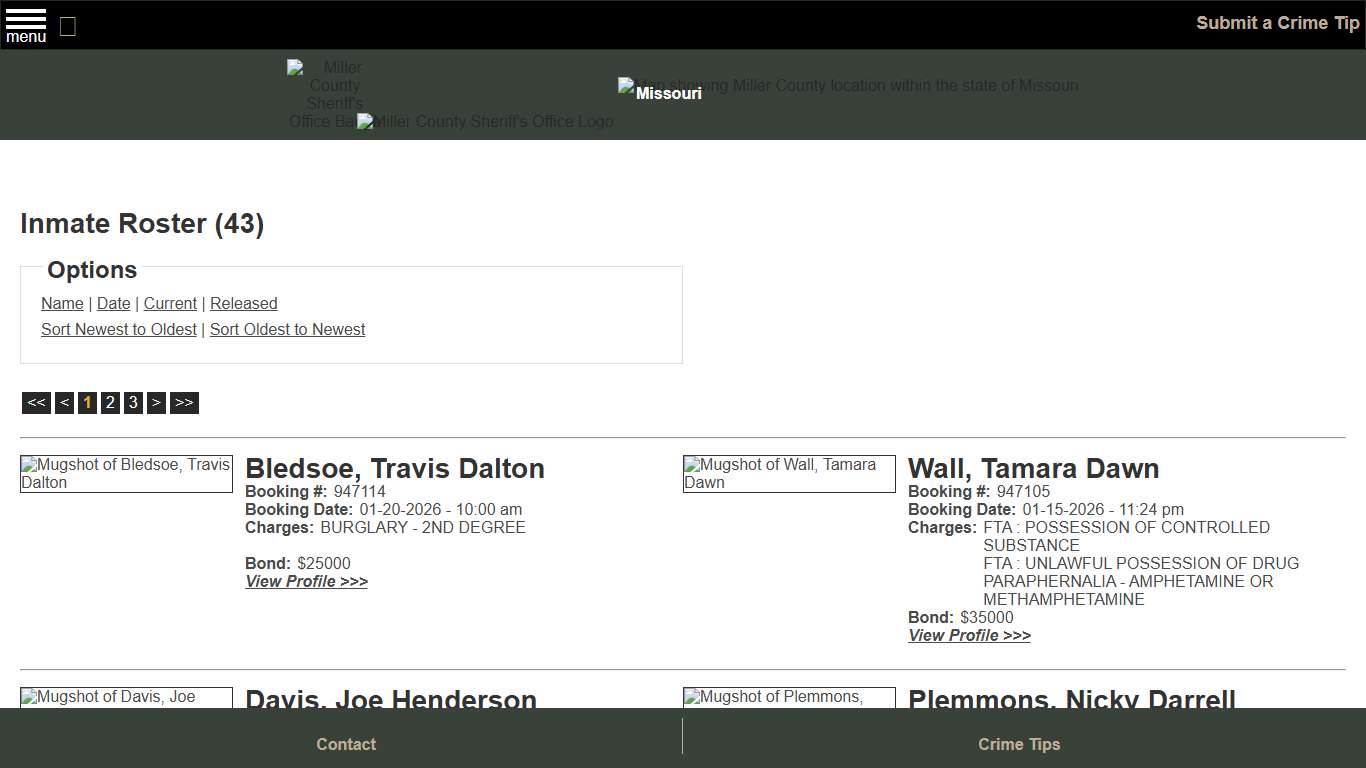Sort inmate roster by Name
1366x768 pixels.
62,303
